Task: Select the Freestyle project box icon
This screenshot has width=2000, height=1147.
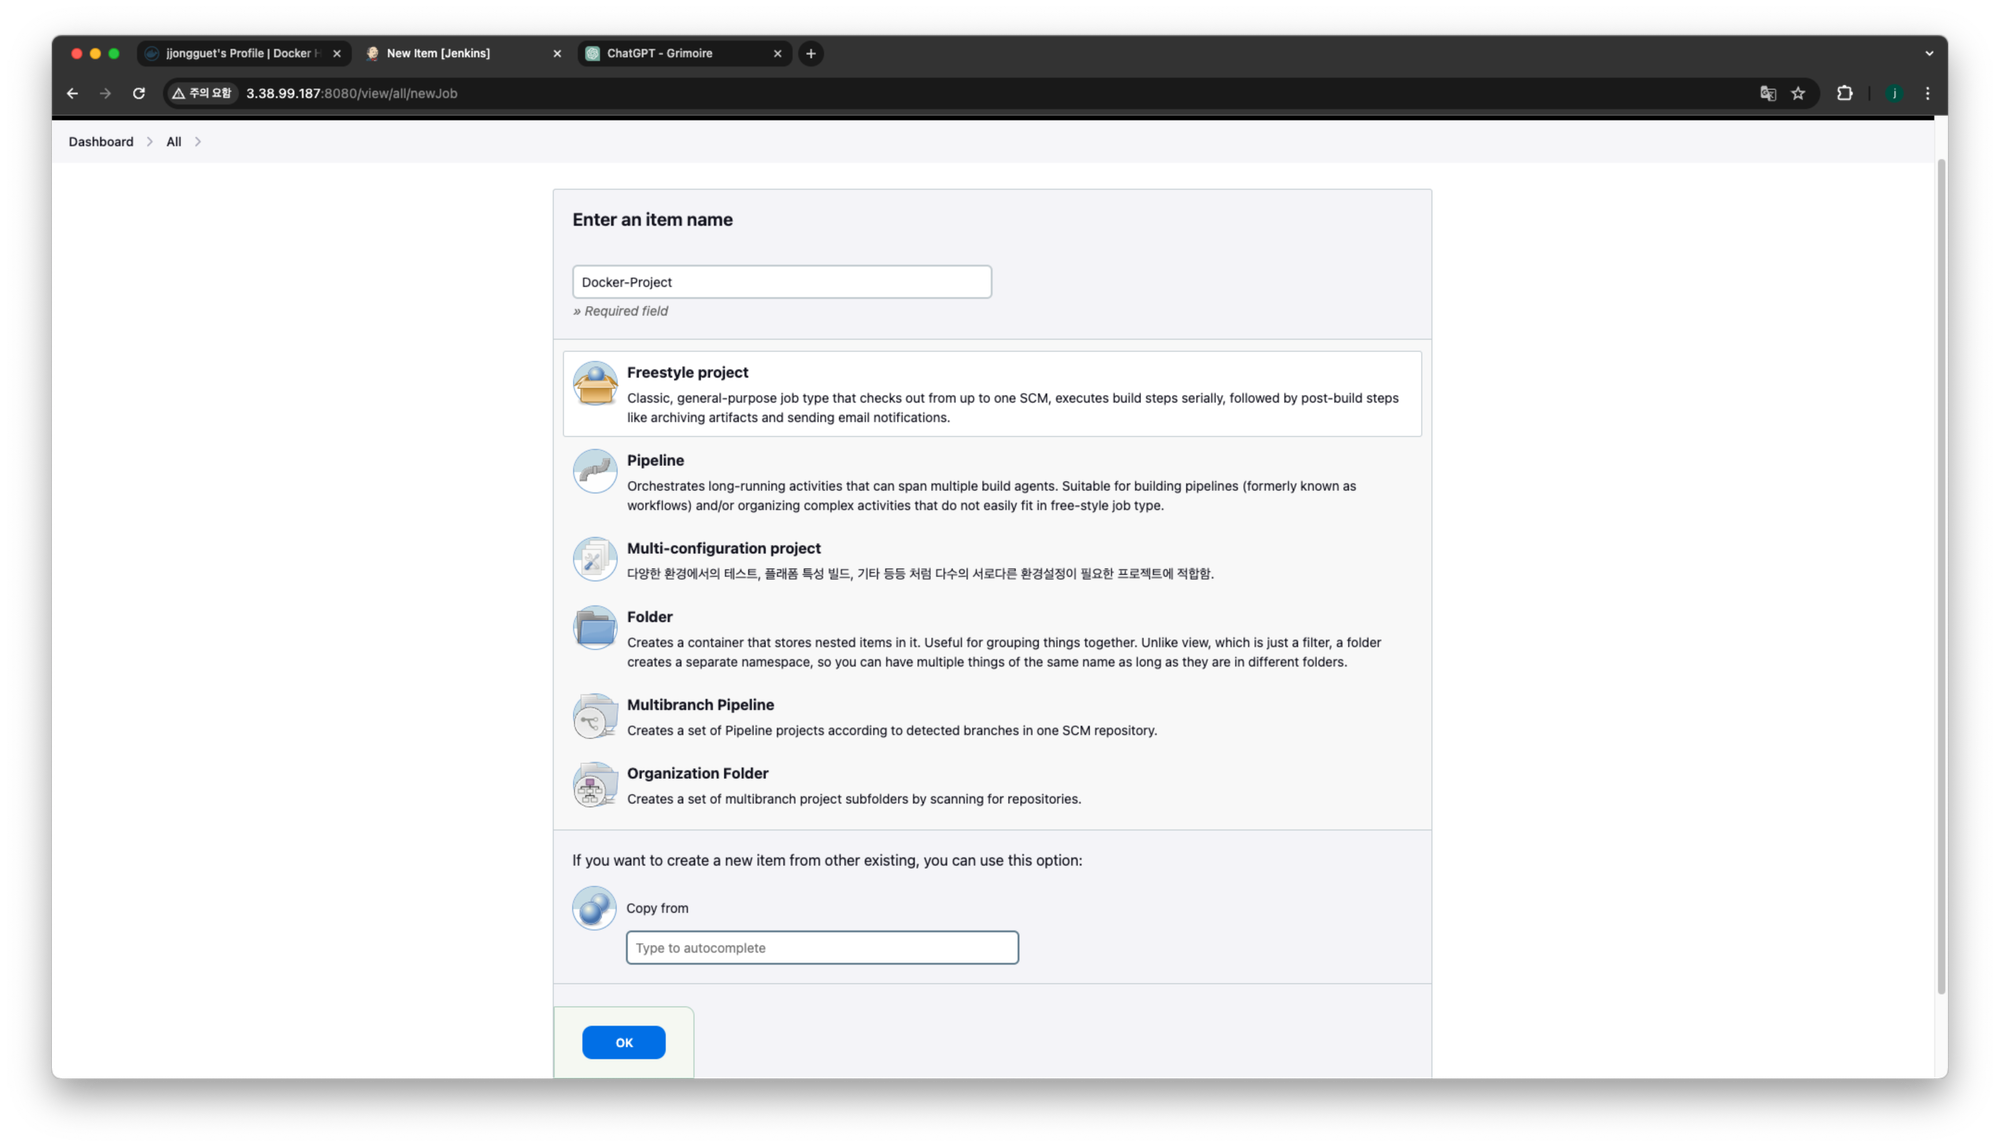Action: click(x=595, y=384)
